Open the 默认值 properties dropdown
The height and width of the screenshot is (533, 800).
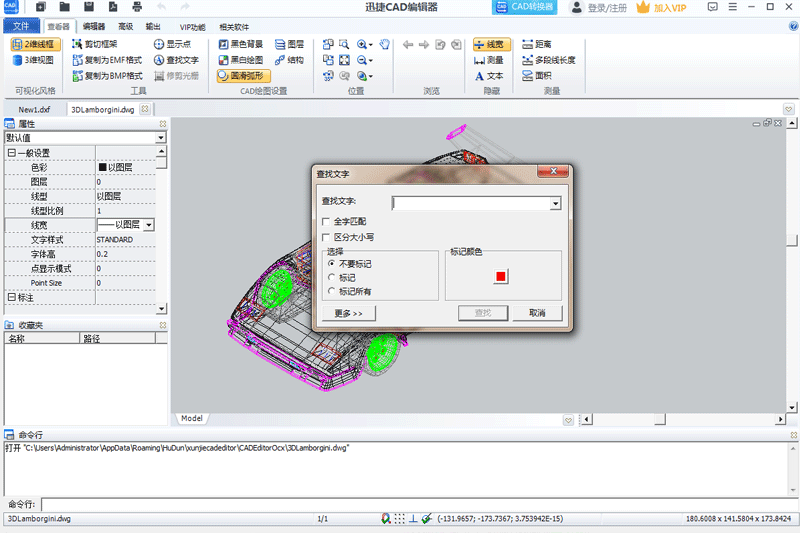[x=161, y=138]
